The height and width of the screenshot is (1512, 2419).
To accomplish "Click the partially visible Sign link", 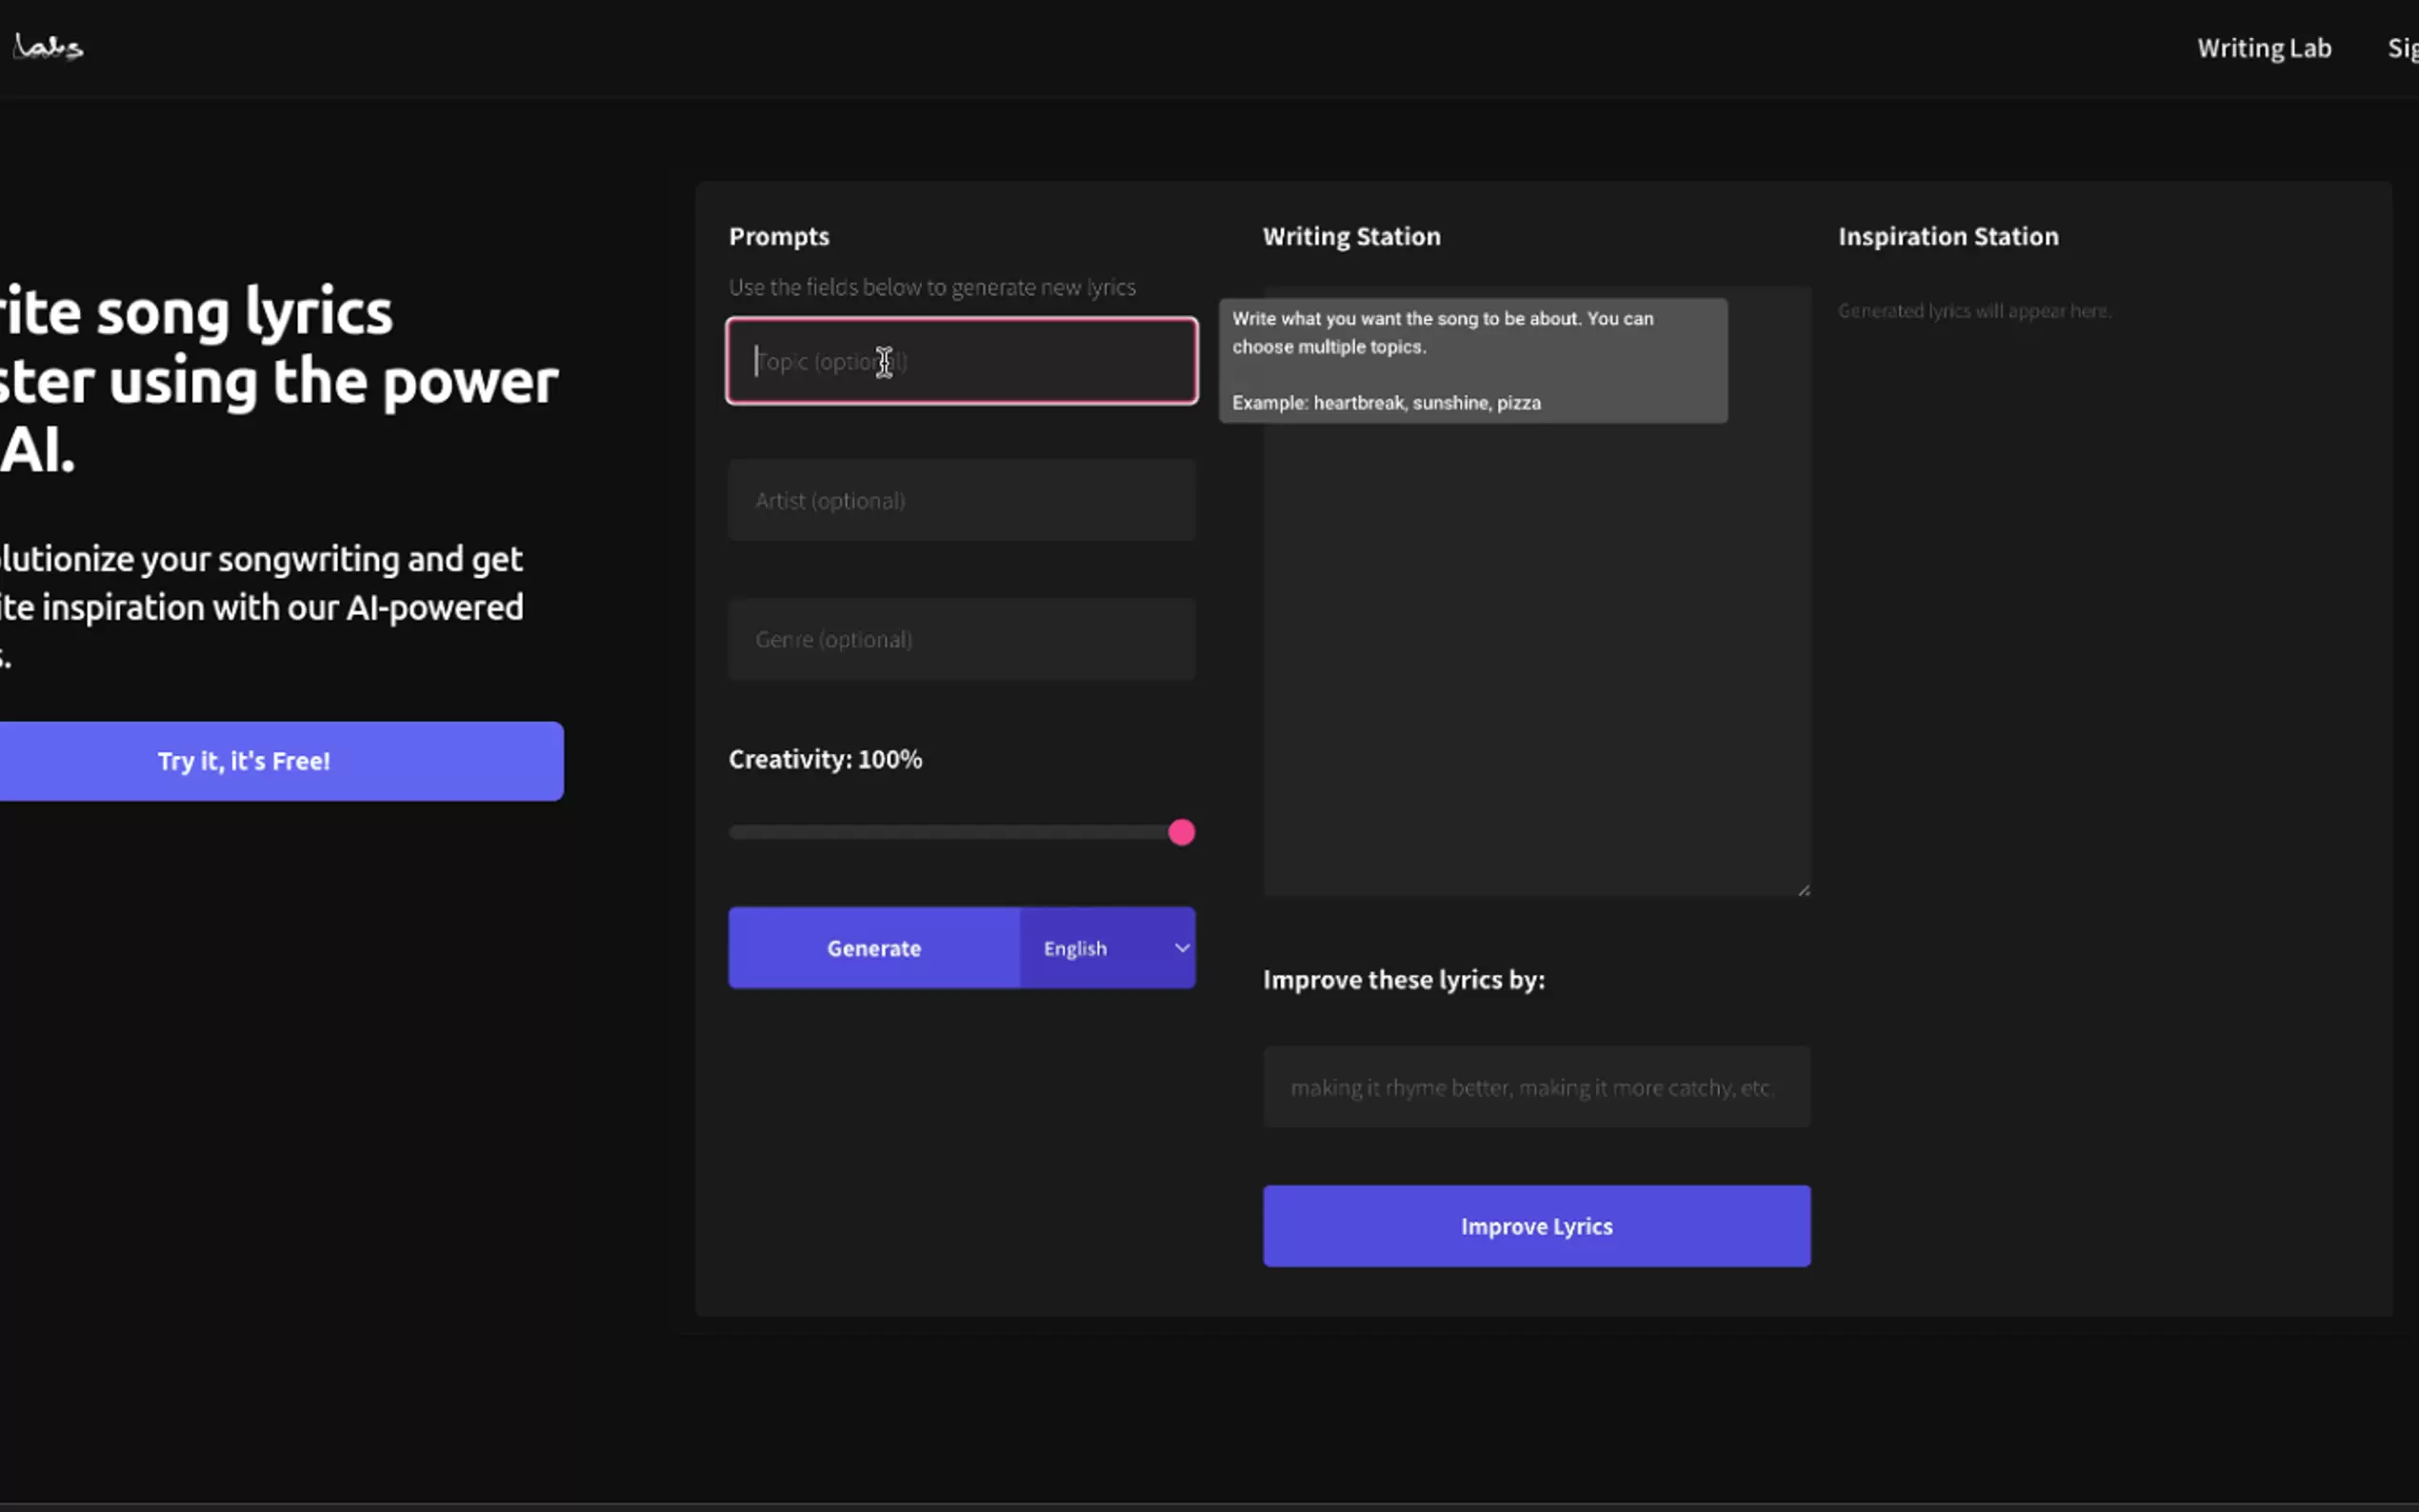I will tap(2402, 48).
